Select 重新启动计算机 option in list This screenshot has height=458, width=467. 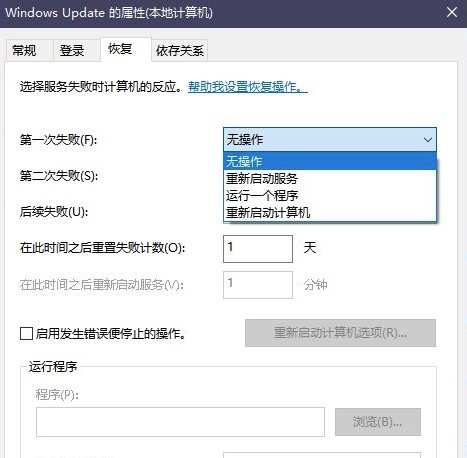(x=330, y=212)
